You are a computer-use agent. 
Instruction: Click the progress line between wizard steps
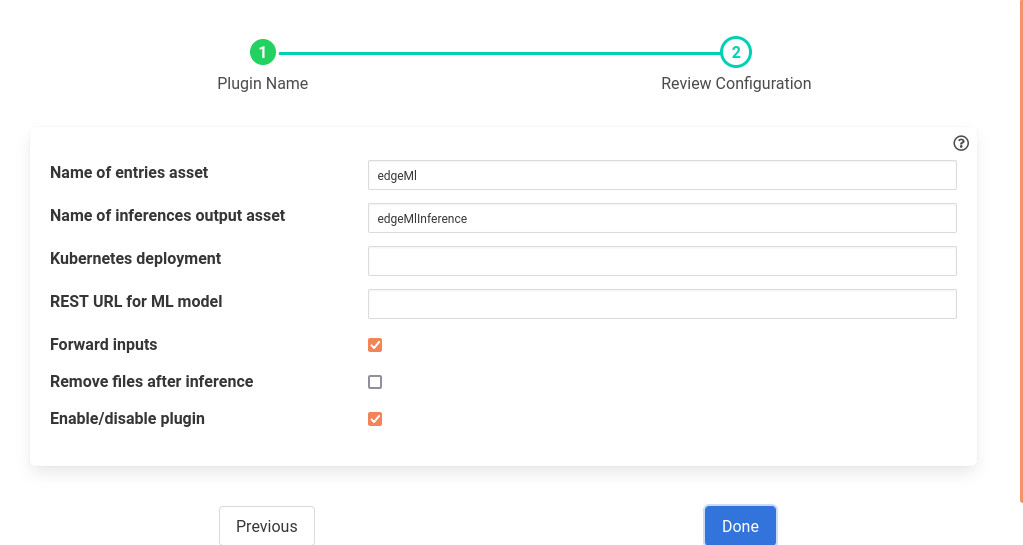point(498,53)
